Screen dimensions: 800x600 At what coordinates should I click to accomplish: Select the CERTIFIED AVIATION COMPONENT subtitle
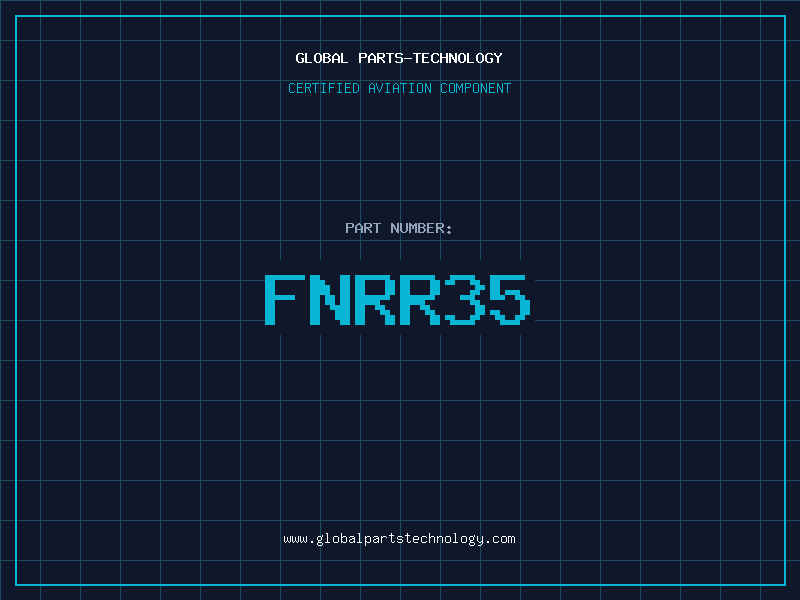point(399,88)
